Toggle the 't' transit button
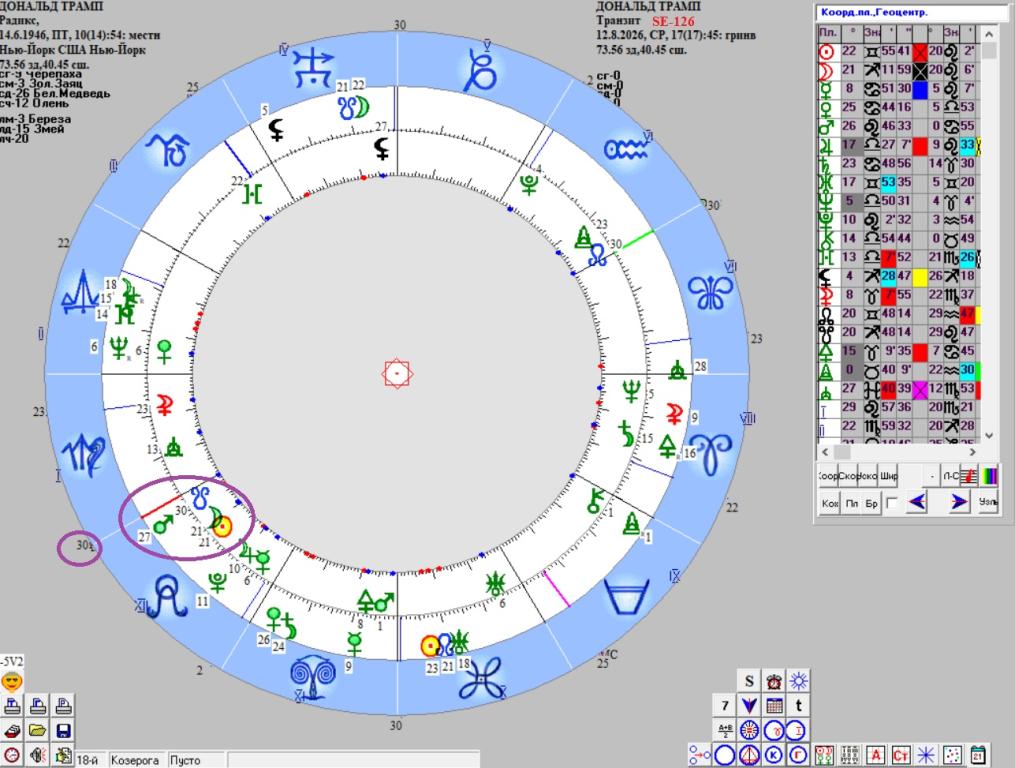Image resolution: width=1015 pixels, height=768 pixels. point(799,705)
